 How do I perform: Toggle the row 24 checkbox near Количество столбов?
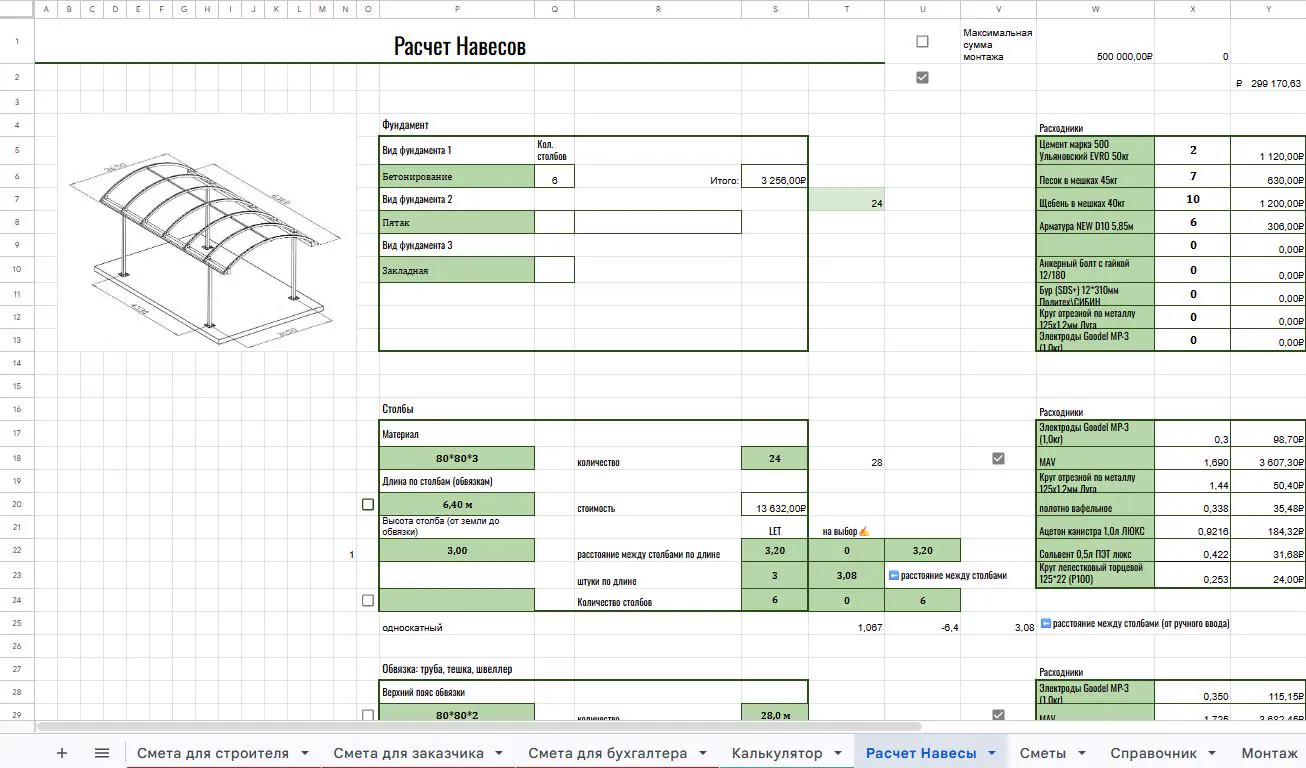[x=368, y=600]
